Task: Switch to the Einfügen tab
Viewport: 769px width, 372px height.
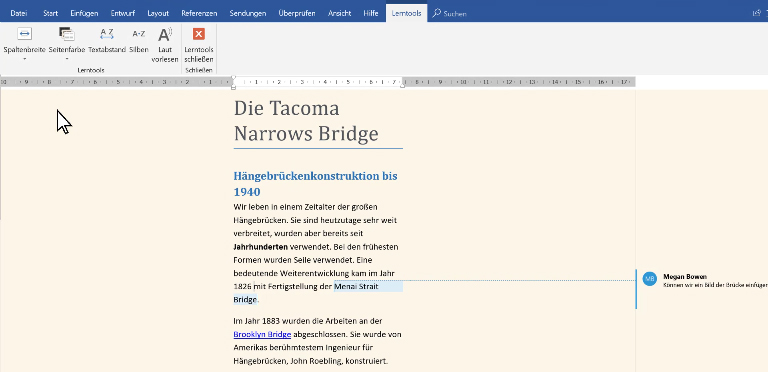Action: tap(84, 13)
